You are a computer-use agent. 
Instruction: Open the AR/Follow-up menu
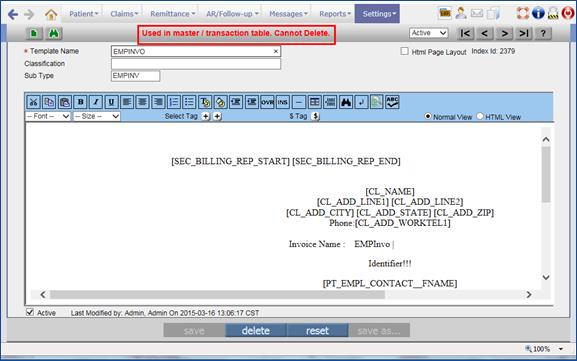coord(232,14)
